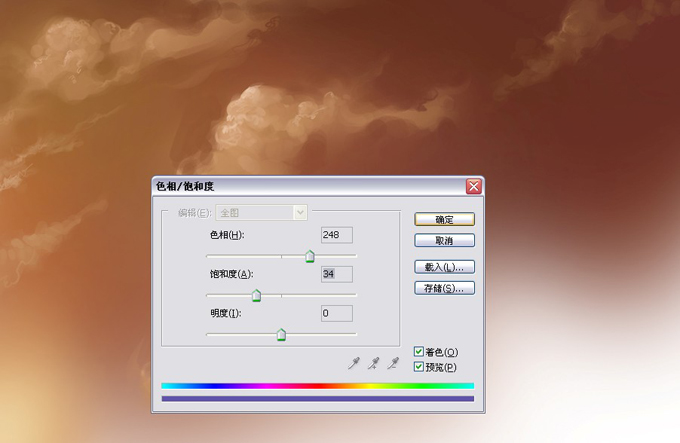Uncheck the 着色(O) colorize checkbox
The height and width of the screenshot is (443, 680).
pyautogui.click(x=418, y=352)
